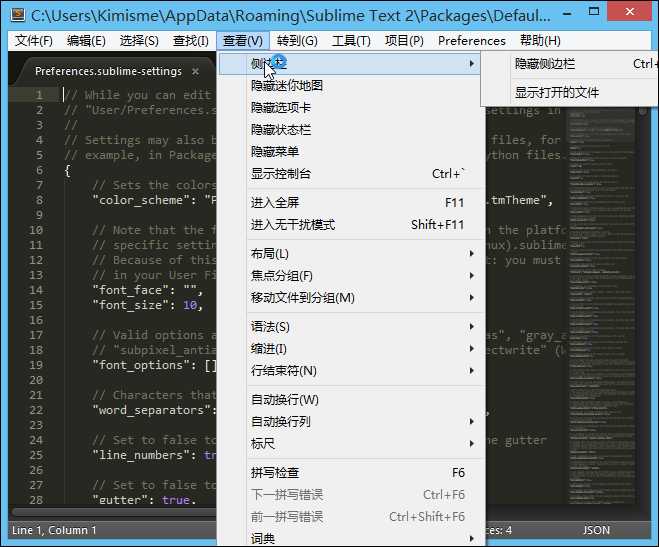The width and height of the screenshot is (659, 547).
Task: Close the open 查看(V) menu
Action: [243, 41]
